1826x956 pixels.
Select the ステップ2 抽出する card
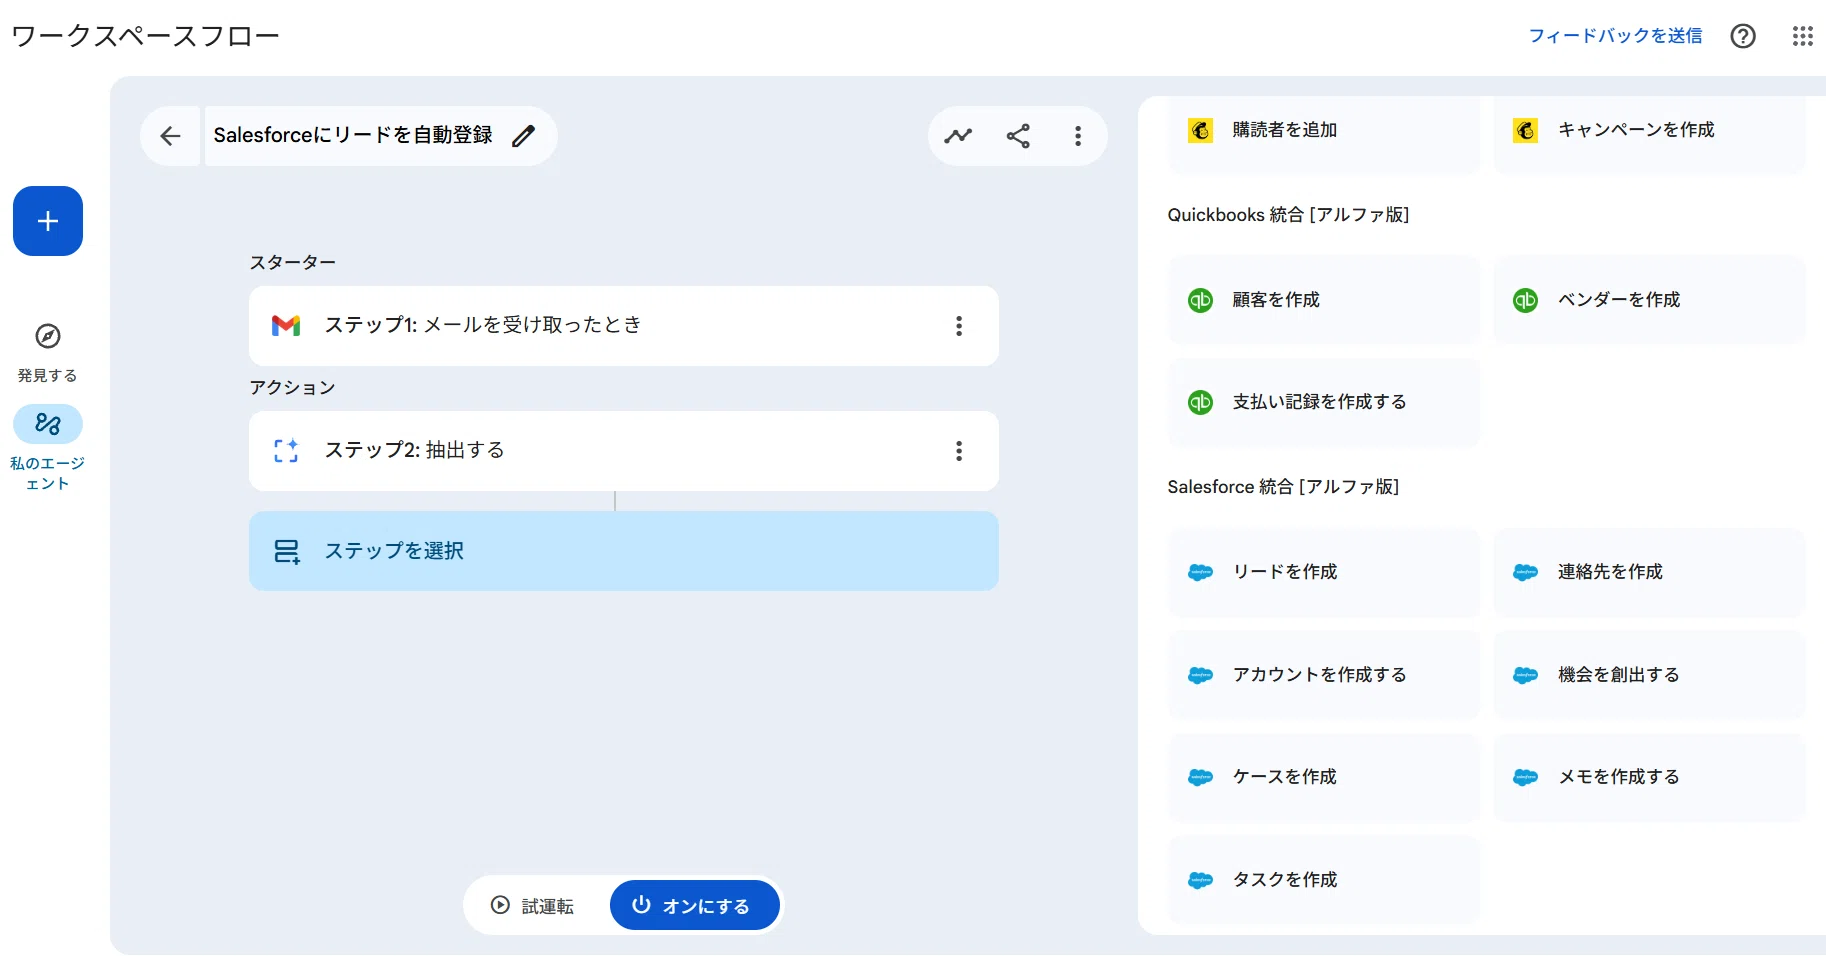point(624,451)
